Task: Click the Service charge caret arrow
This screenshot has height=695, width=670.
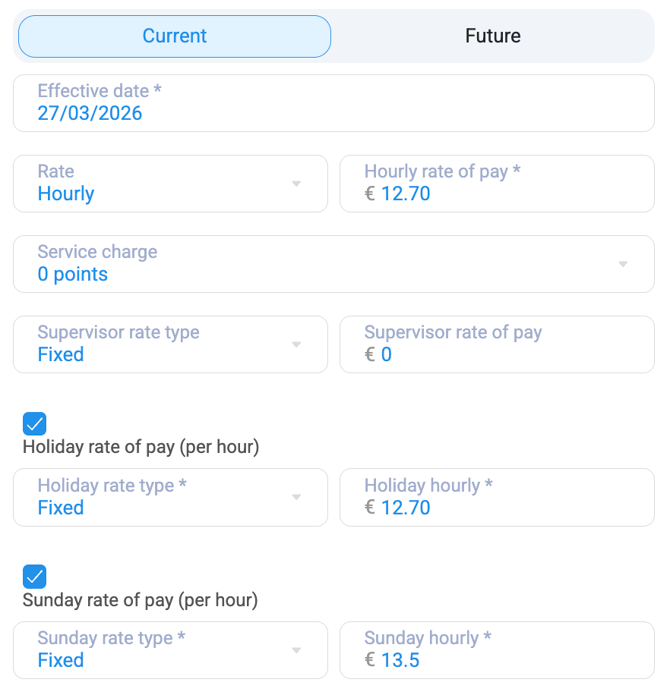Action: point(622,265)
